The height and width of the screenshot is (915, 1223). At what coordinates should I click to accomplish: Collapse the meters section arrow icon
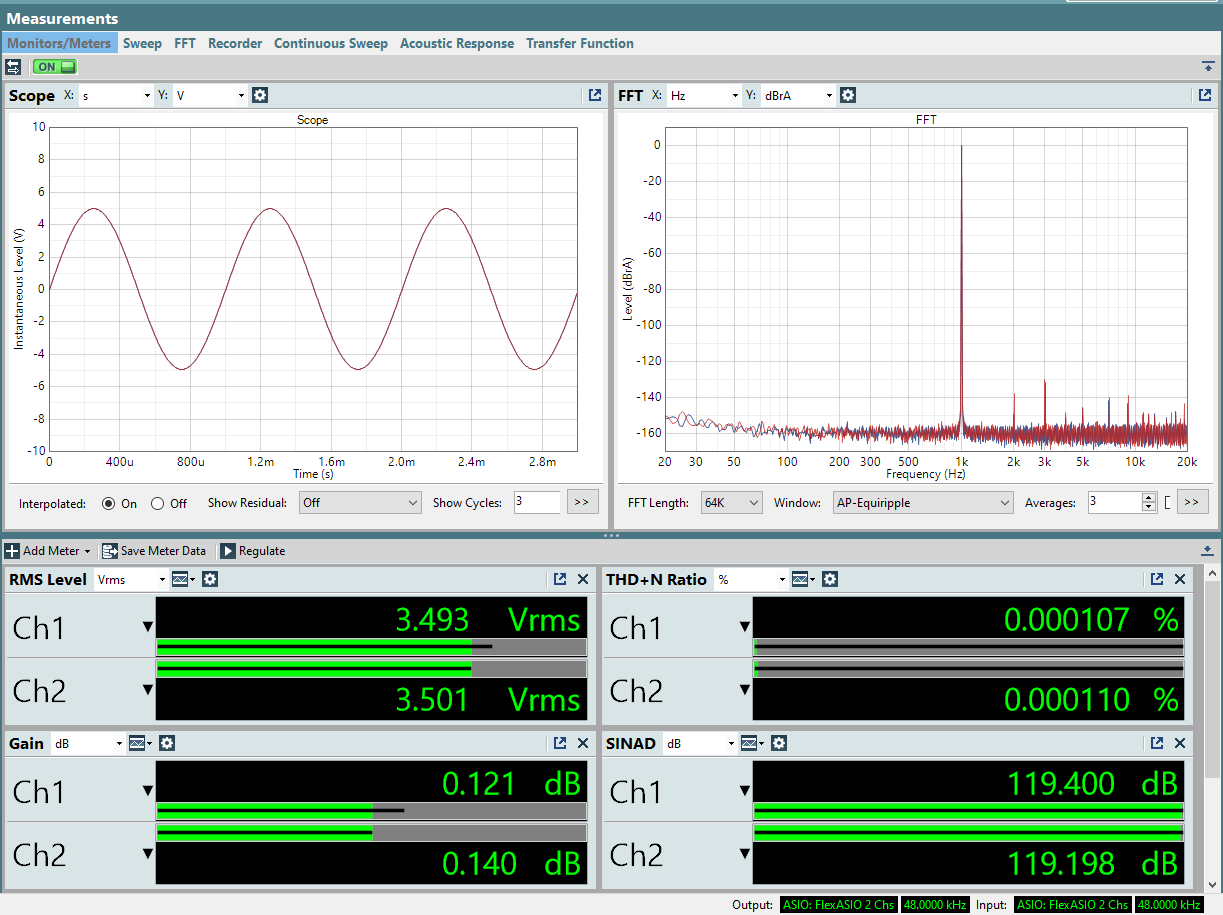pos(1208,550)
